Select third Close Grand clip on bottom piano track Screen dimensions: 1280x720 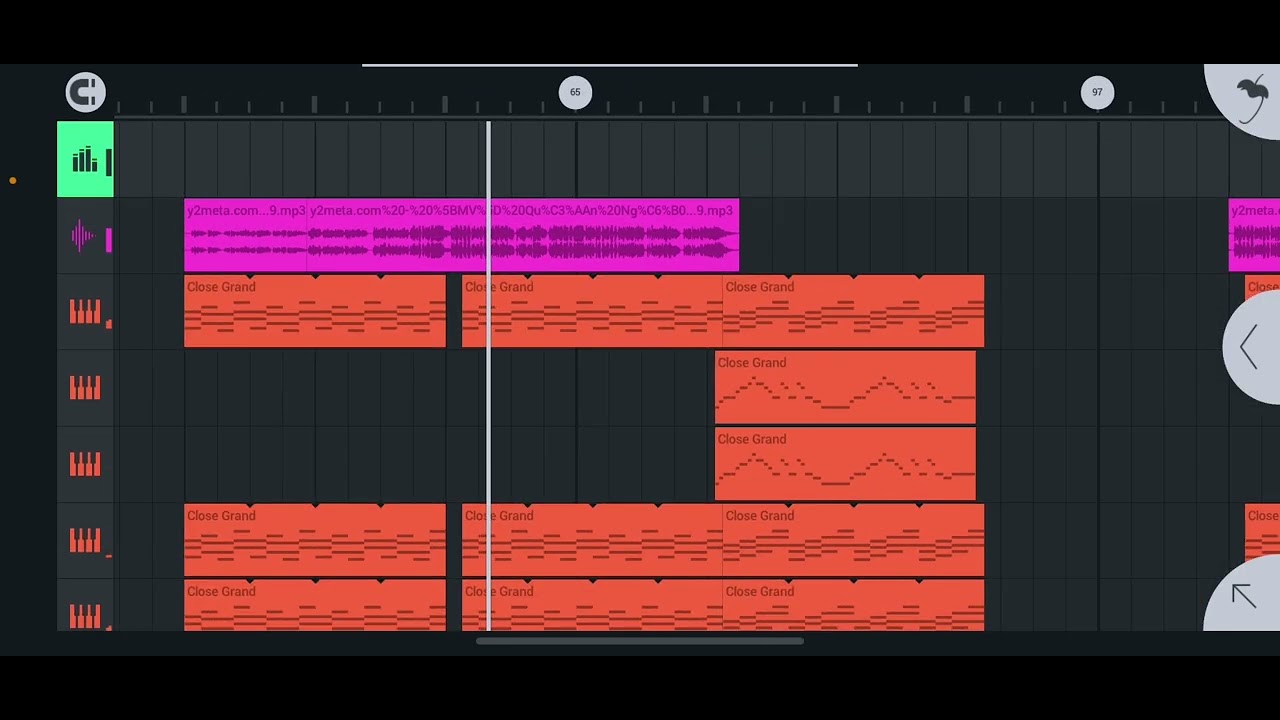(853, 606)
